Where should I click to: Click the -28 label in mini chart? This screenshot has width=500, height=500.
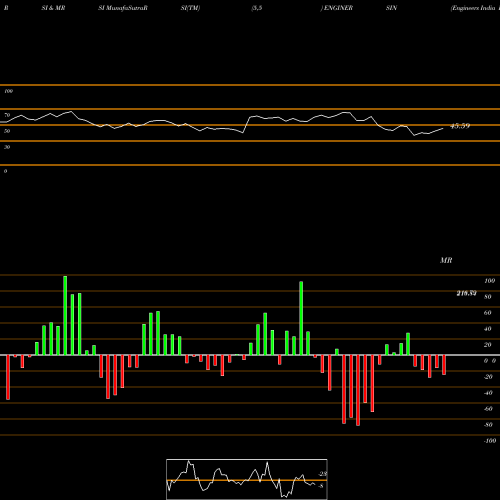click(322, 474)
